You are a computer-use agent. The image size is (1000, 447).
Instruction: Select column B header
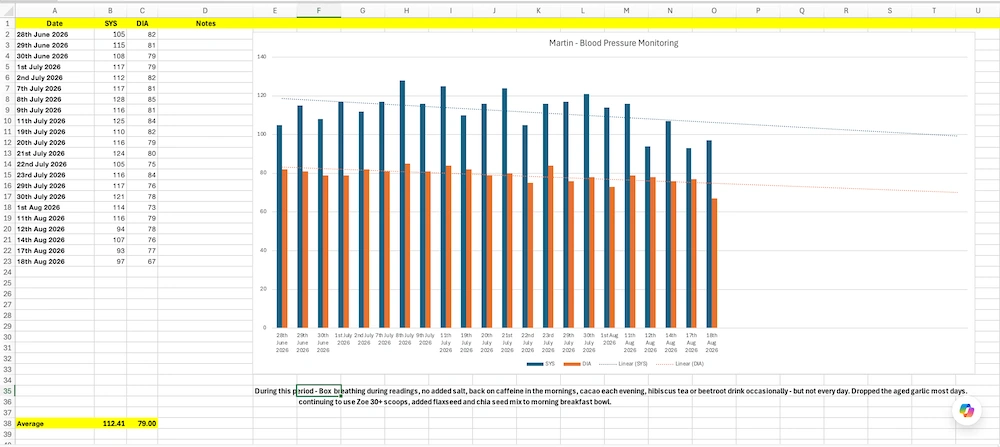(x=110, y=11)
